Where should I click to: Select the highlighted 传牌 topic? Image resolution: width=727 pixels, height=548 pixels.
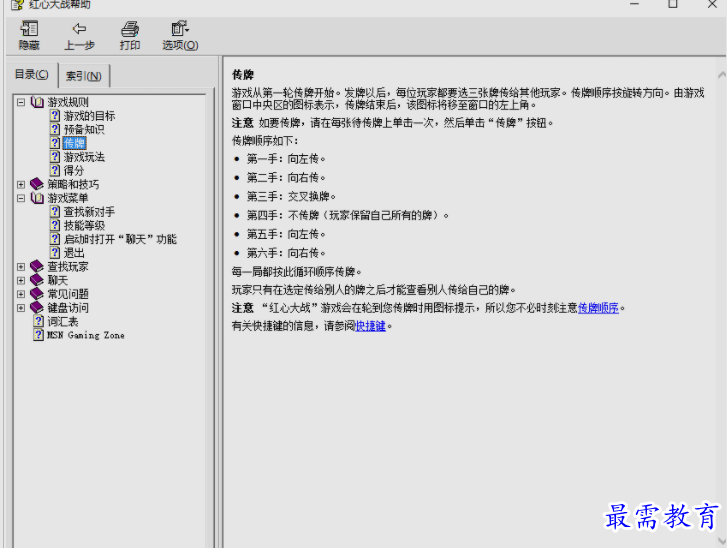[74, 143]
